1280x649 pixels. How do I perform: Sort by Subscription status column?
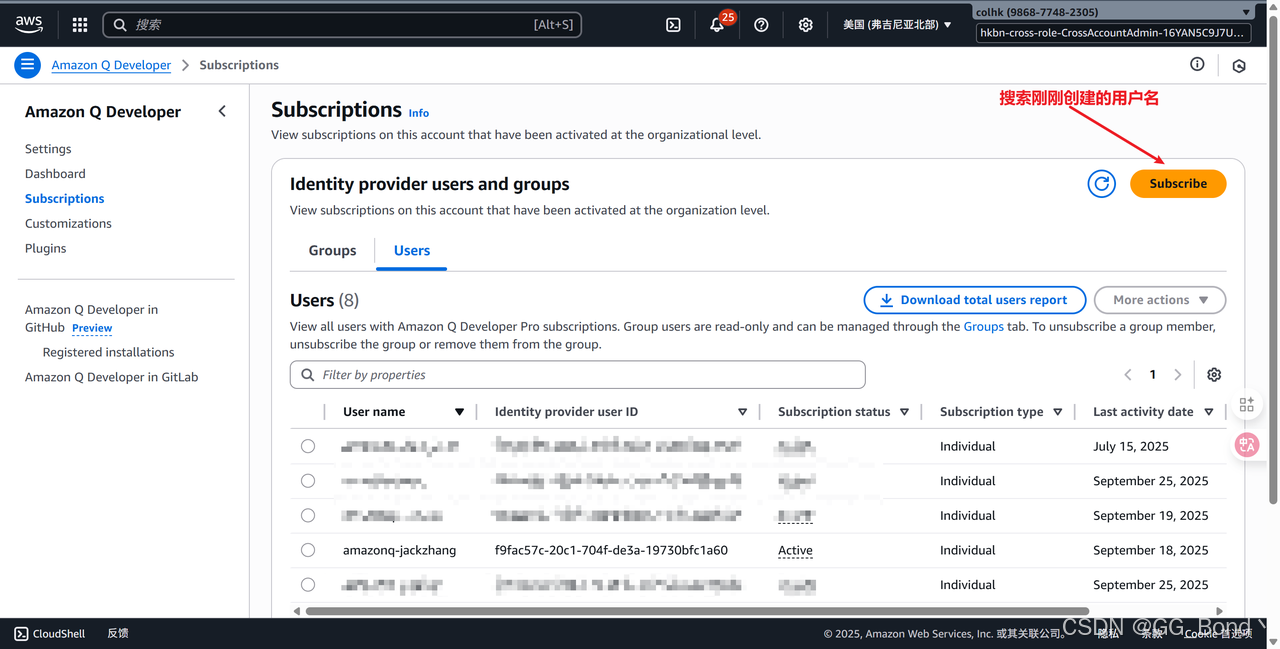[904, 412]
